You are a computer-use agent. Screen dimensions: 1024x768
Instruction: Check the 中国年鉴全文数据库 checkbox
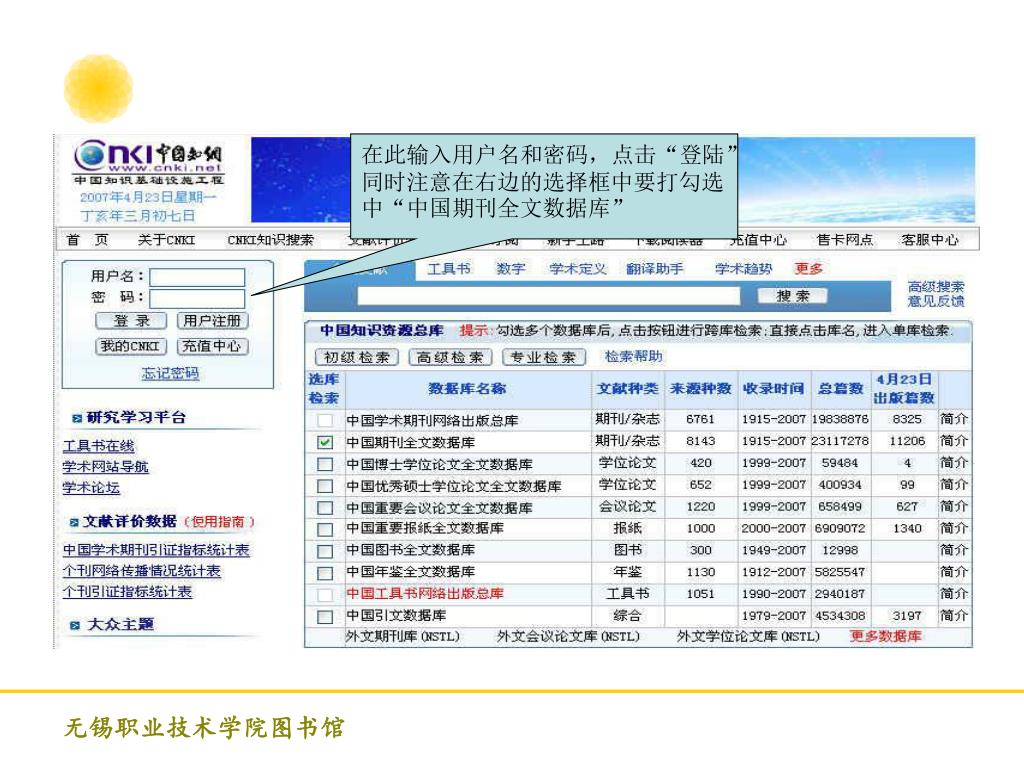[x=325, y=573]
